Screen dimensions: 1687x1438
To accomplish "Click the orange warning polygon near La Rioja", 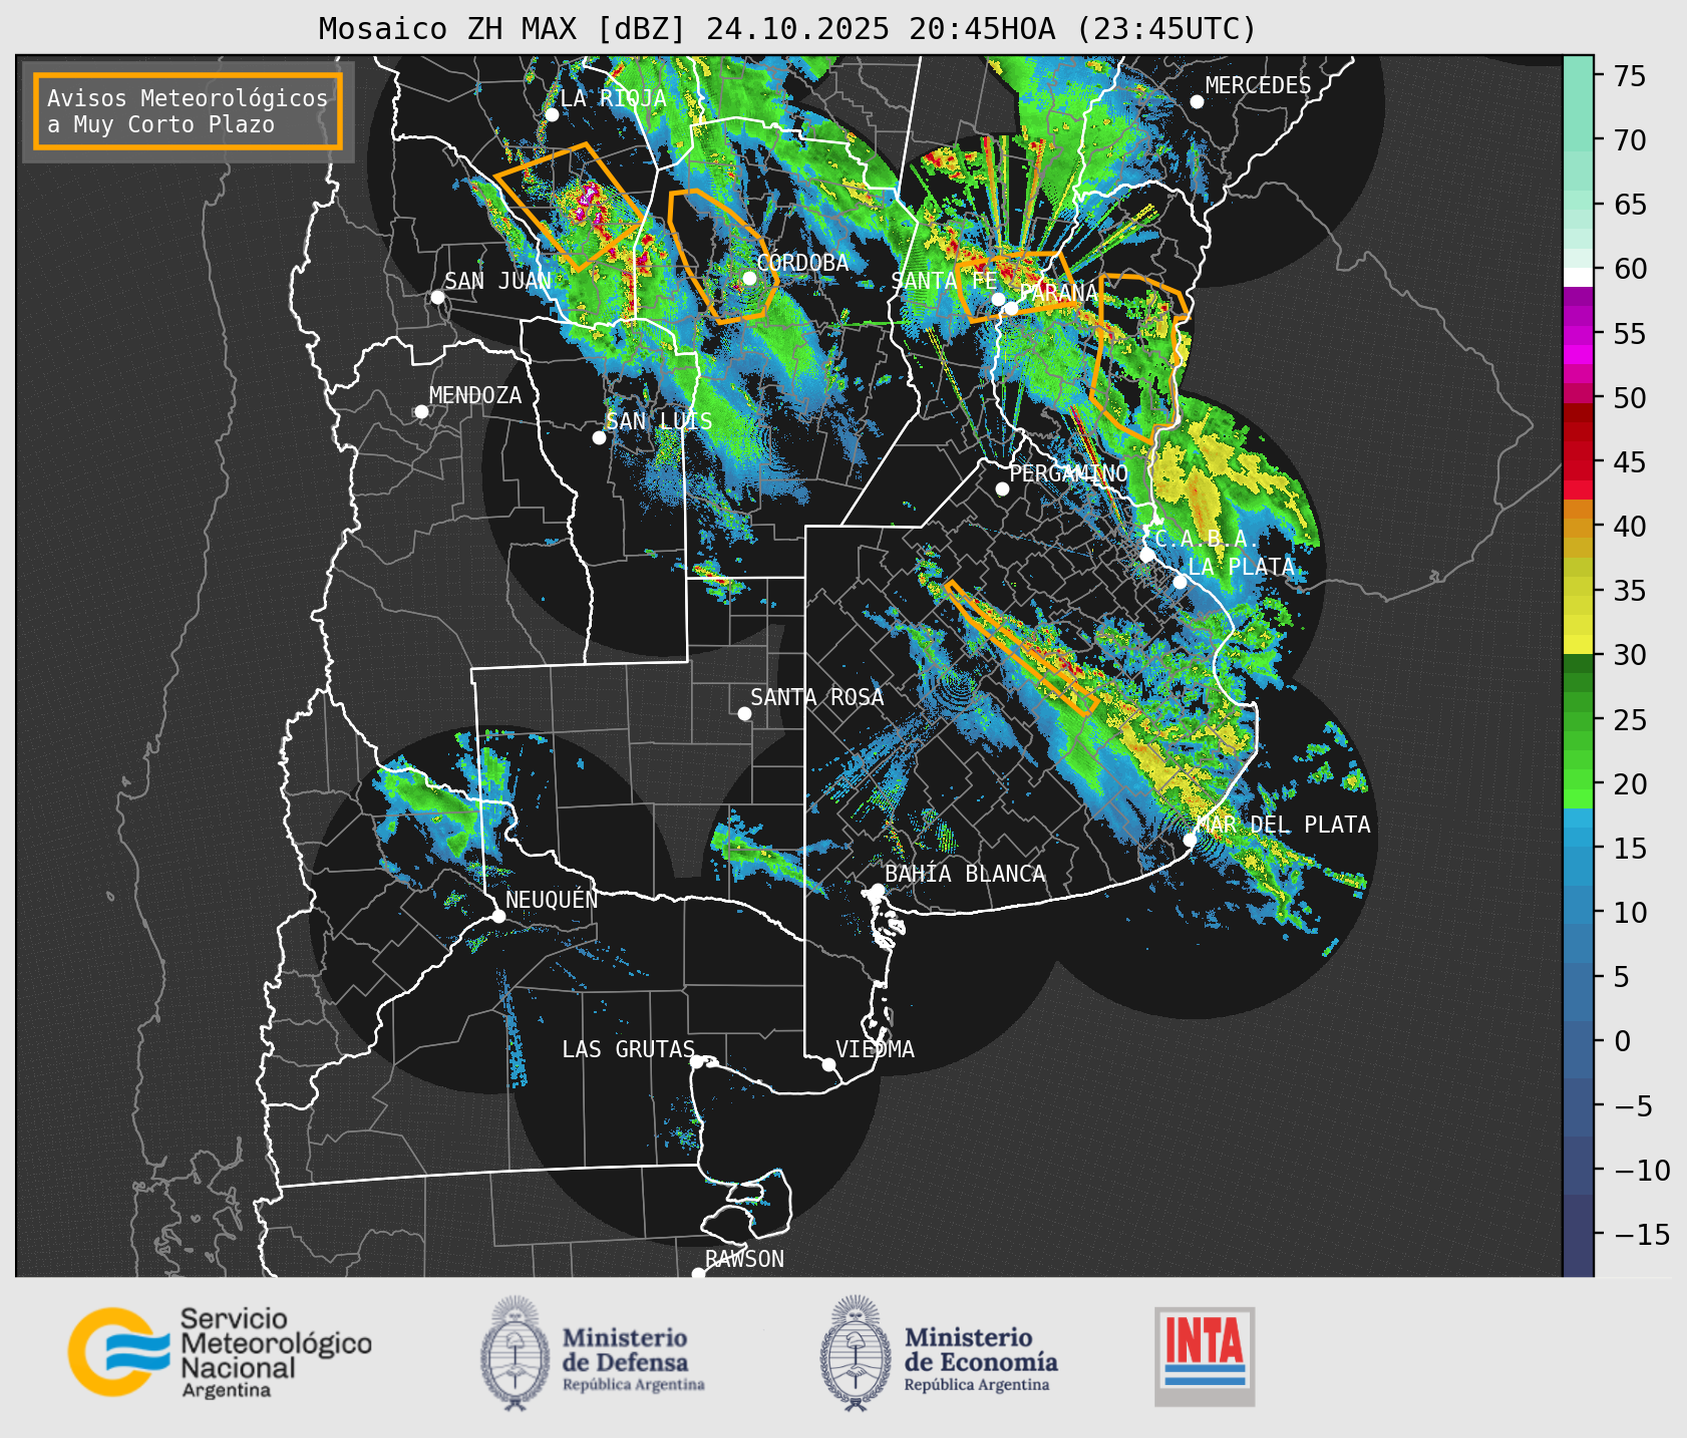I will click(569, 207).
